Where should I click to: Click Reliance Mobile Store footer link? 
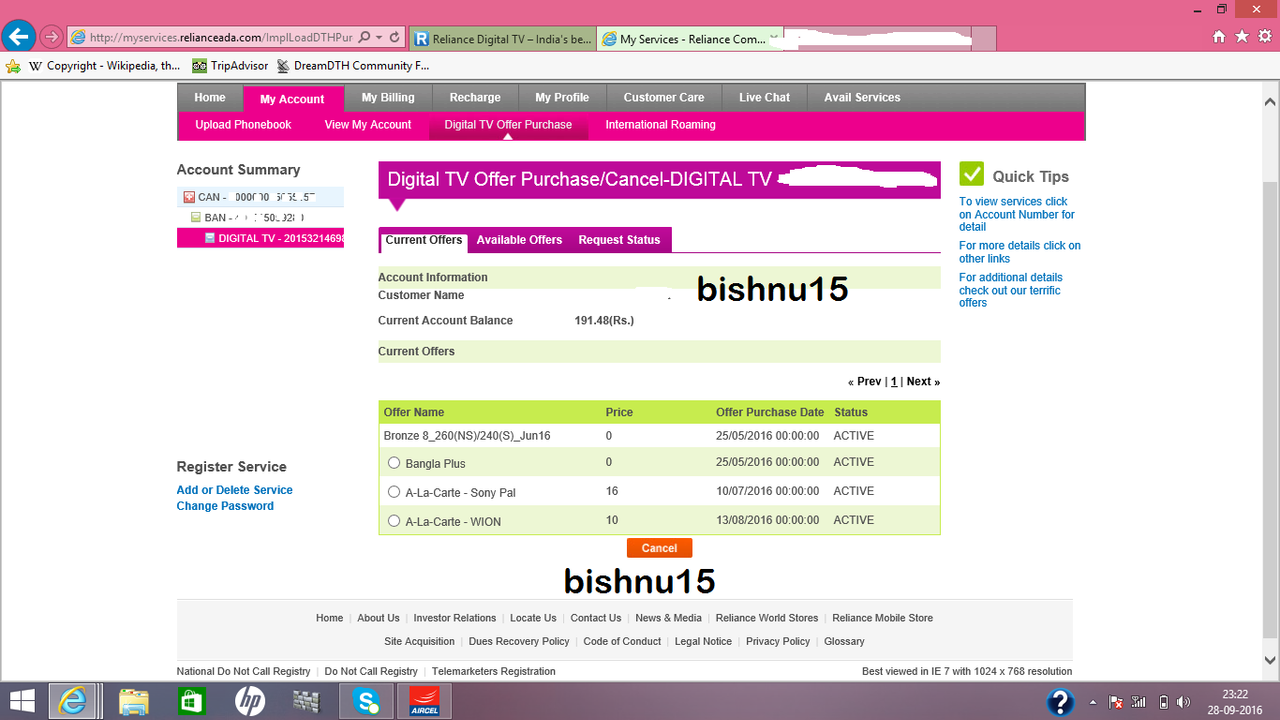882,618
